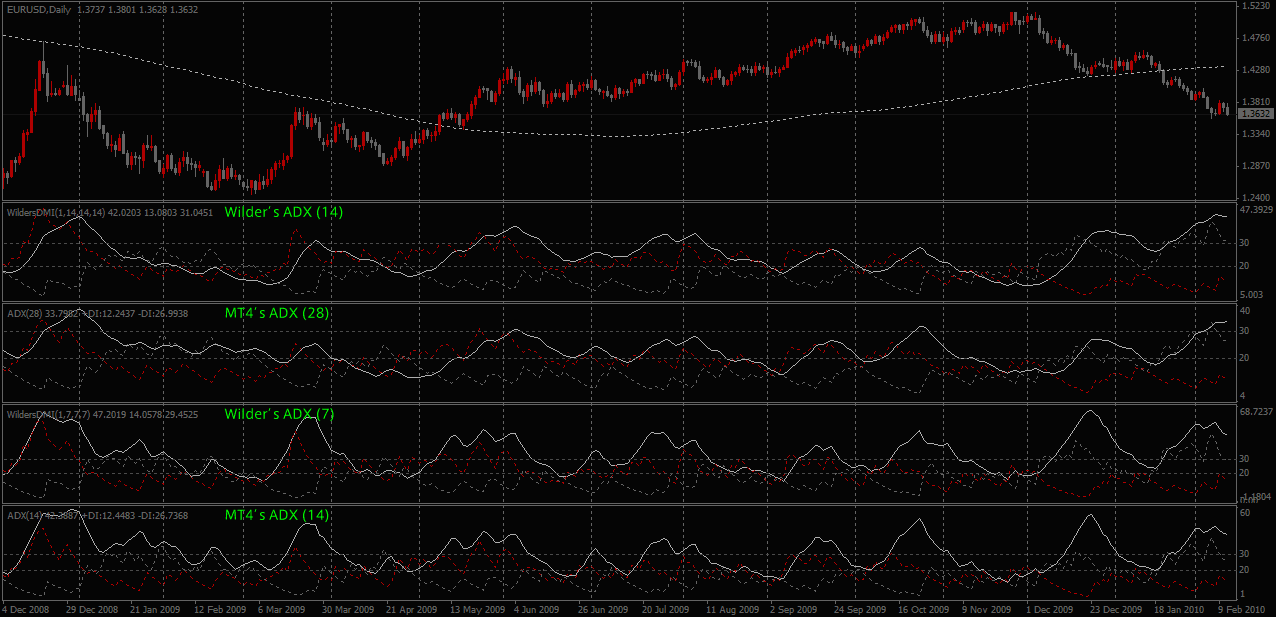The width and height of the screenshot is (1276, 617).
Task: Click the 6 Mar 2009 date label
Action: pyautogui.click(x=284, y=608)
